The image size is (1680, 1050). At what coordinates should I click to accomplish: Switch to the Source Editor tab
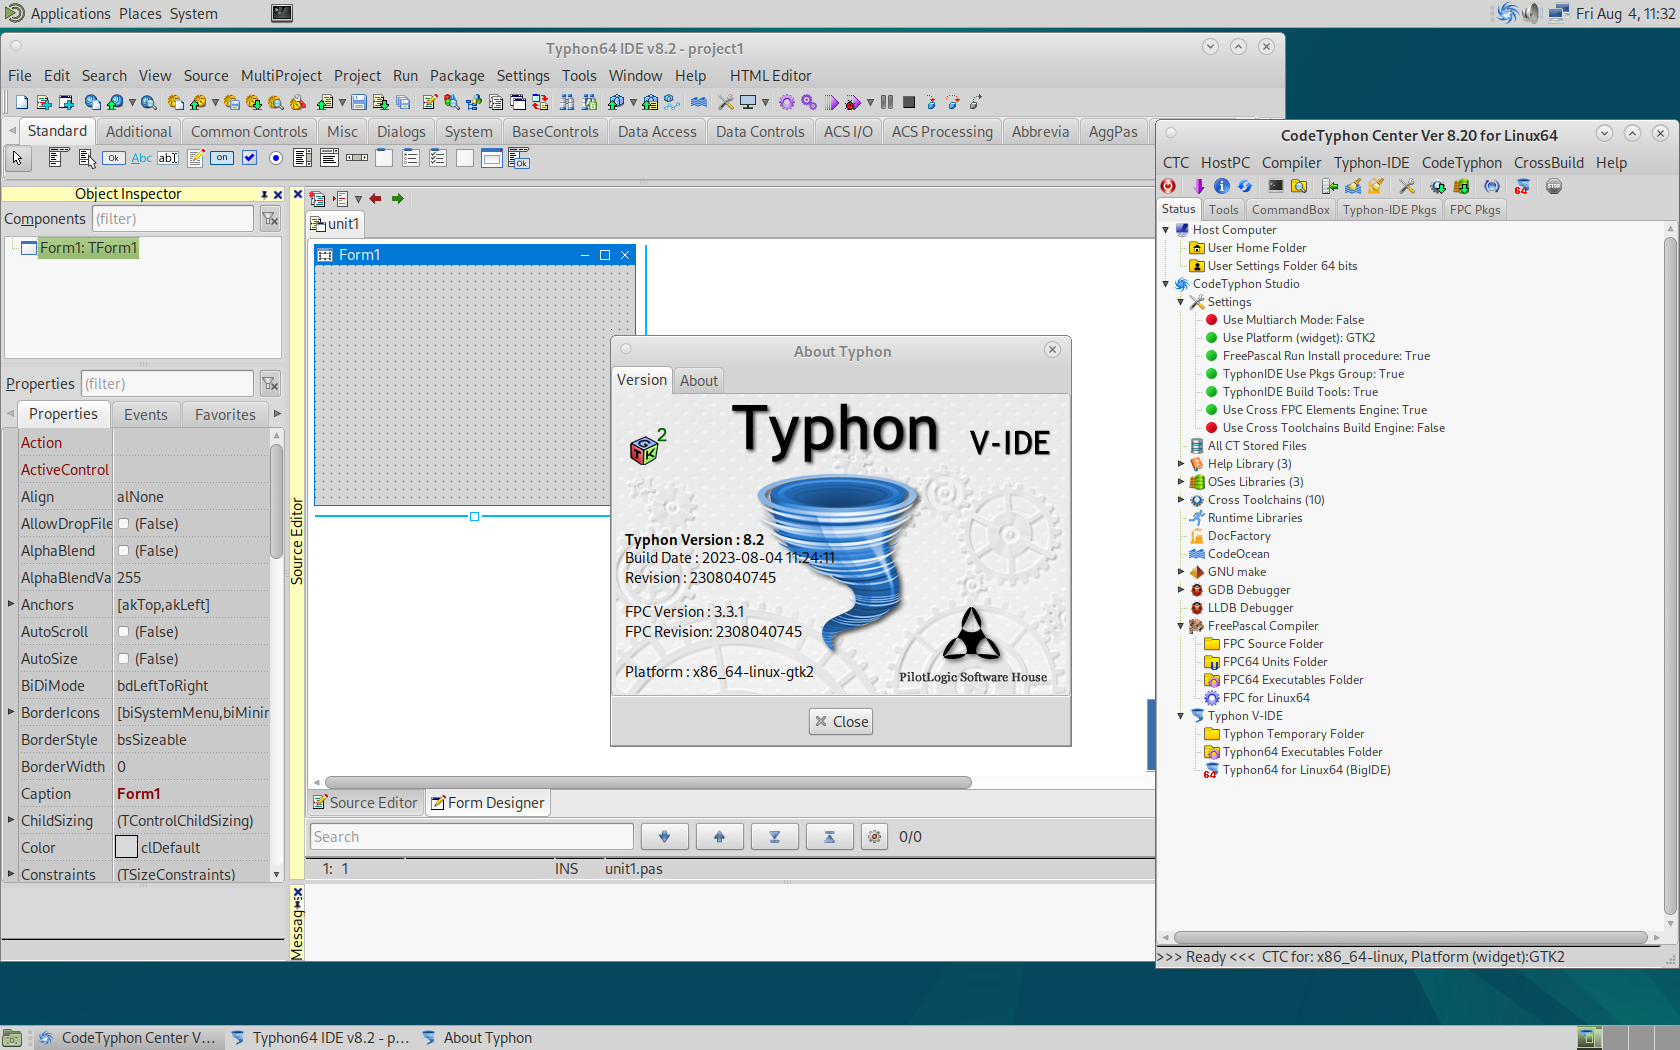(365, 803)
